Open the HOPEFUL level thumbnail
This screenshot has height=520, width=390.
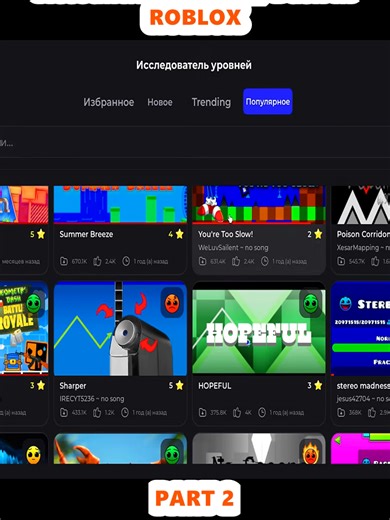259,329
